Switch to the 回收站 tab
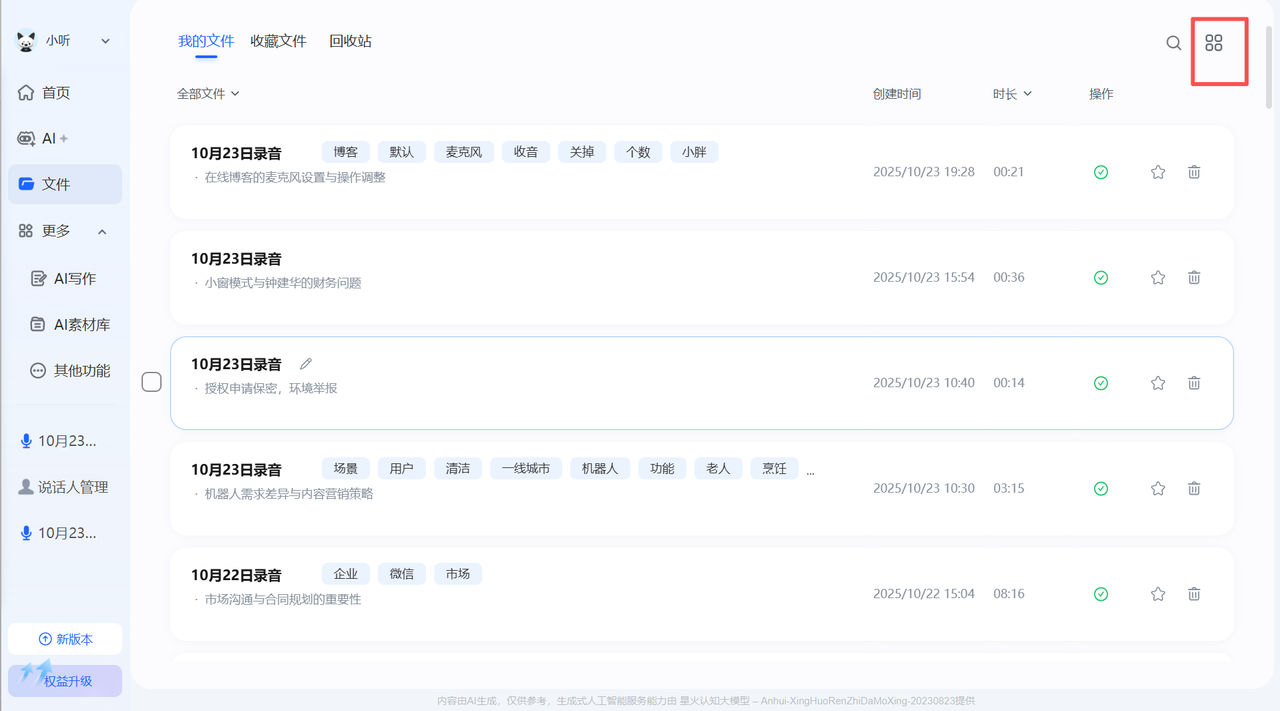 [x=350, y=41]
